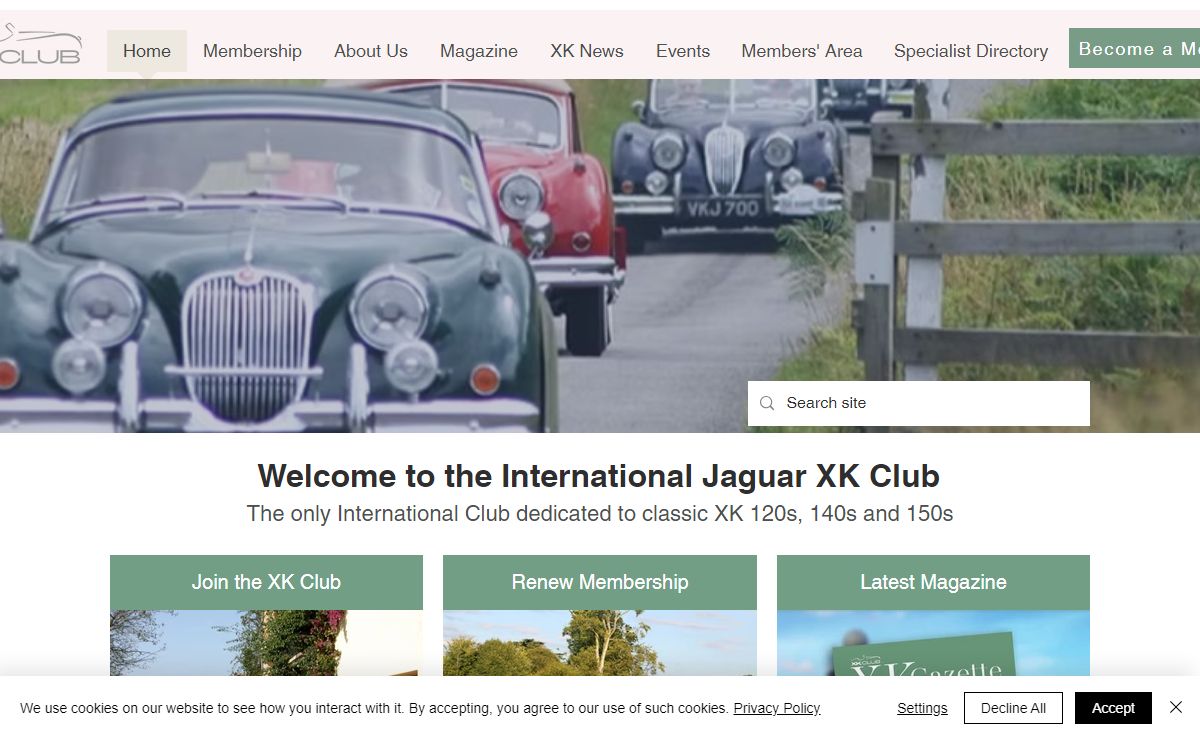Click the XK Gazette magazine cover image
Viewport: 1200px width, 740px height.
point(933,643)
